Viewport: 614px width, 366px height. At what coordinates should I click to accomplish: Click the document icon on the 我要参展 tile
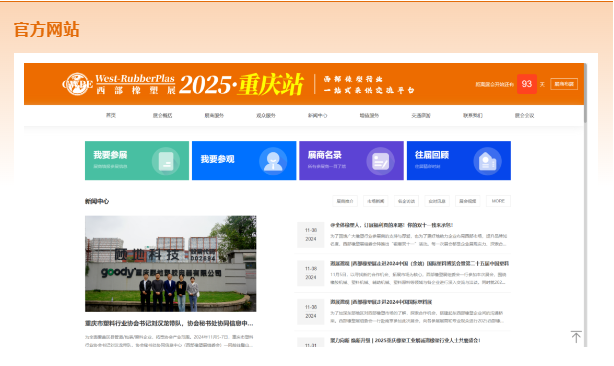(x=166, y=161)
